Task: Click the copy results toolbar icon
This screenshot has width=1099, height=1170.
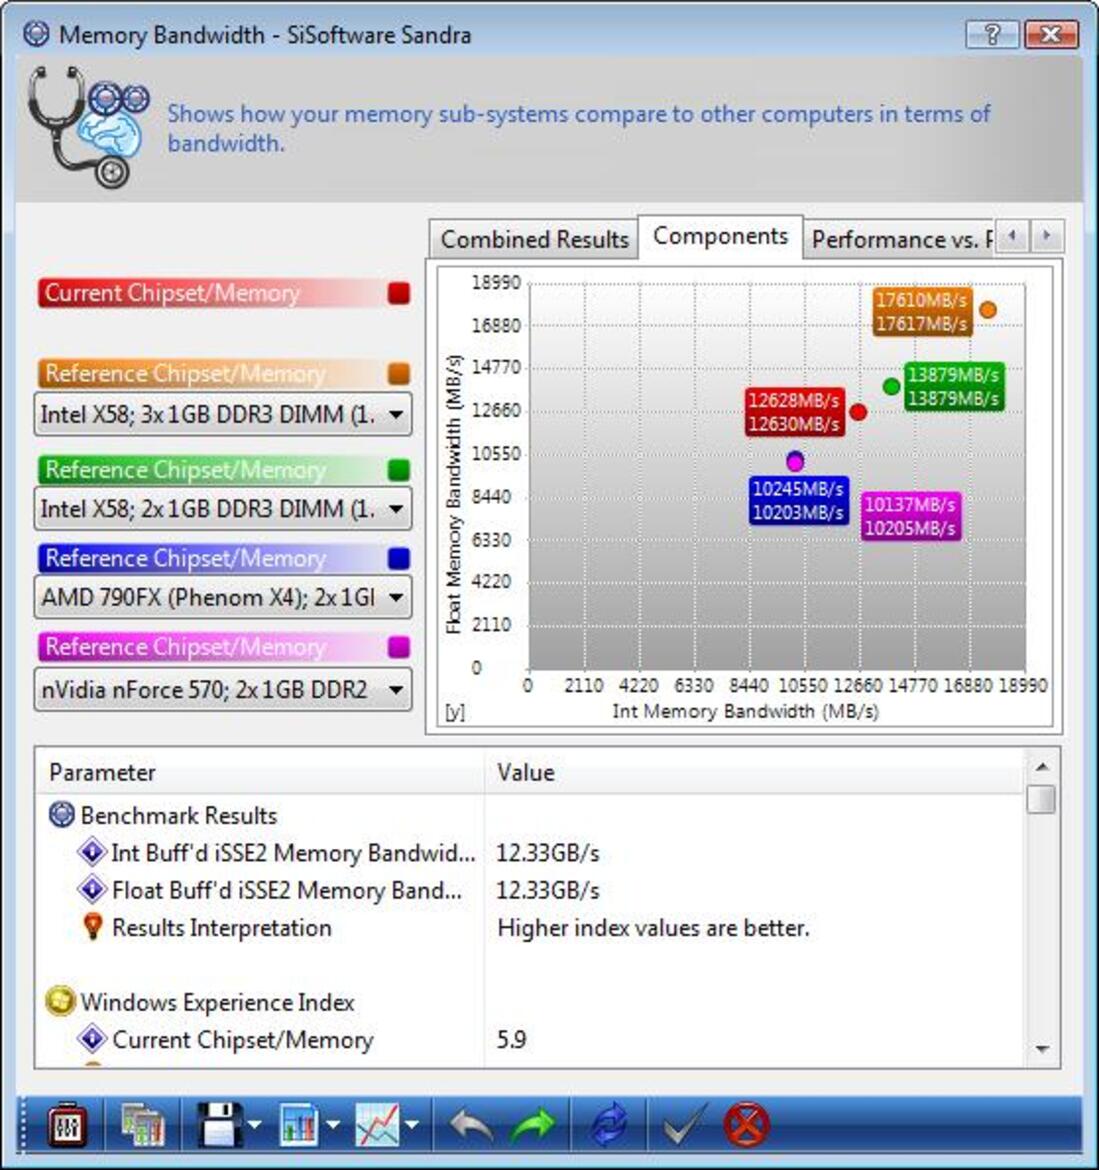Action: (x=142, y=1125)
